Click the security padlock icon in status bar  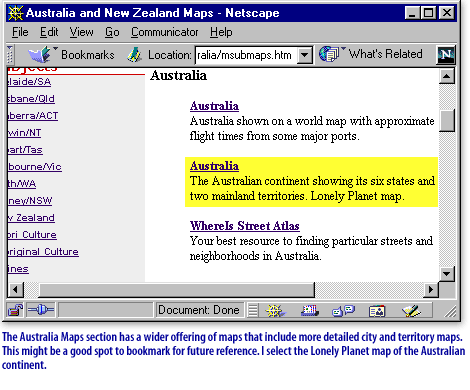(15, 310)
